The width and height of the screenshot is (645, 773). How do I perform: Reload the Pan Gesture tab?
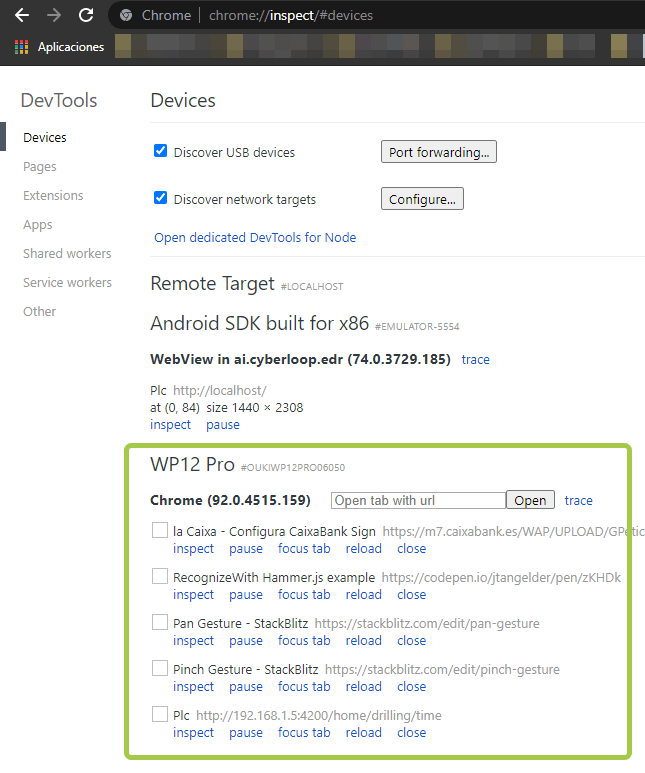tap(363, 640)
